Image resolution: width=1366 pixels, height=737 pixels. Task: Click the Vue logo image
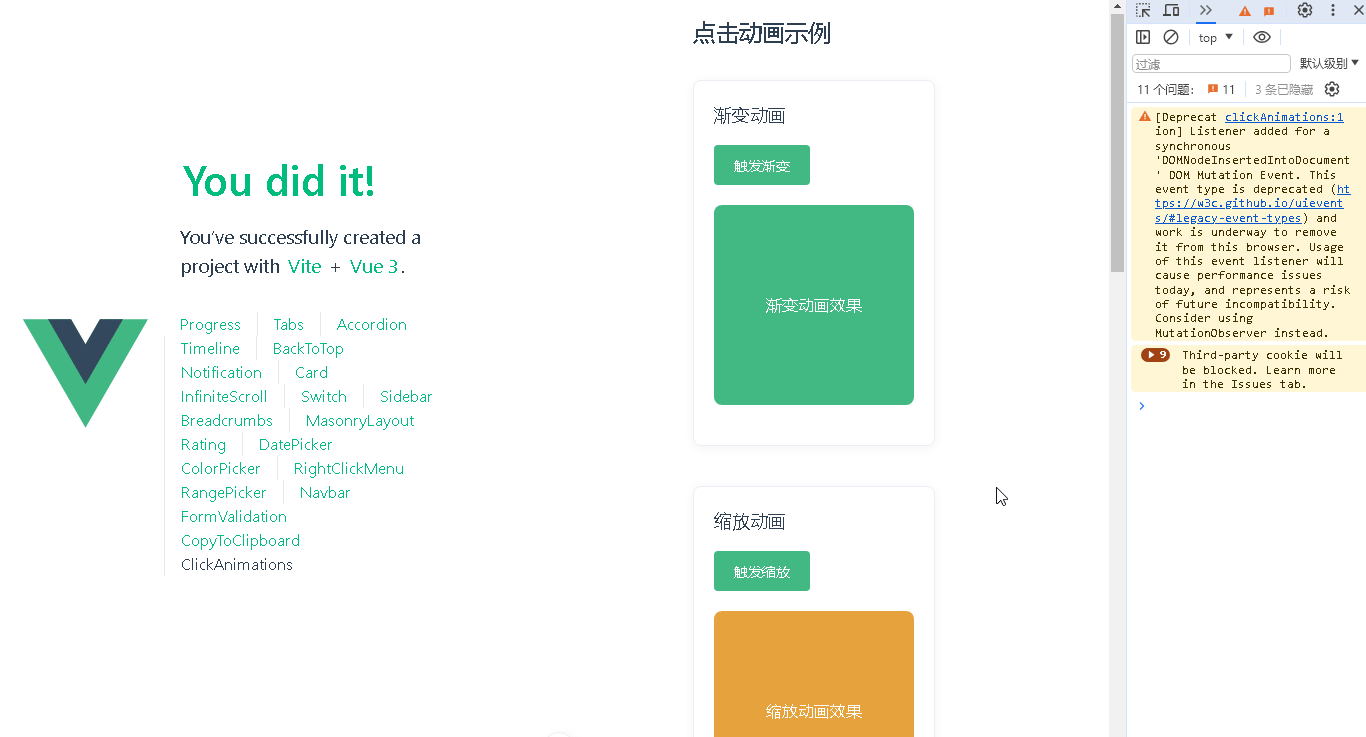pos(85,372)
